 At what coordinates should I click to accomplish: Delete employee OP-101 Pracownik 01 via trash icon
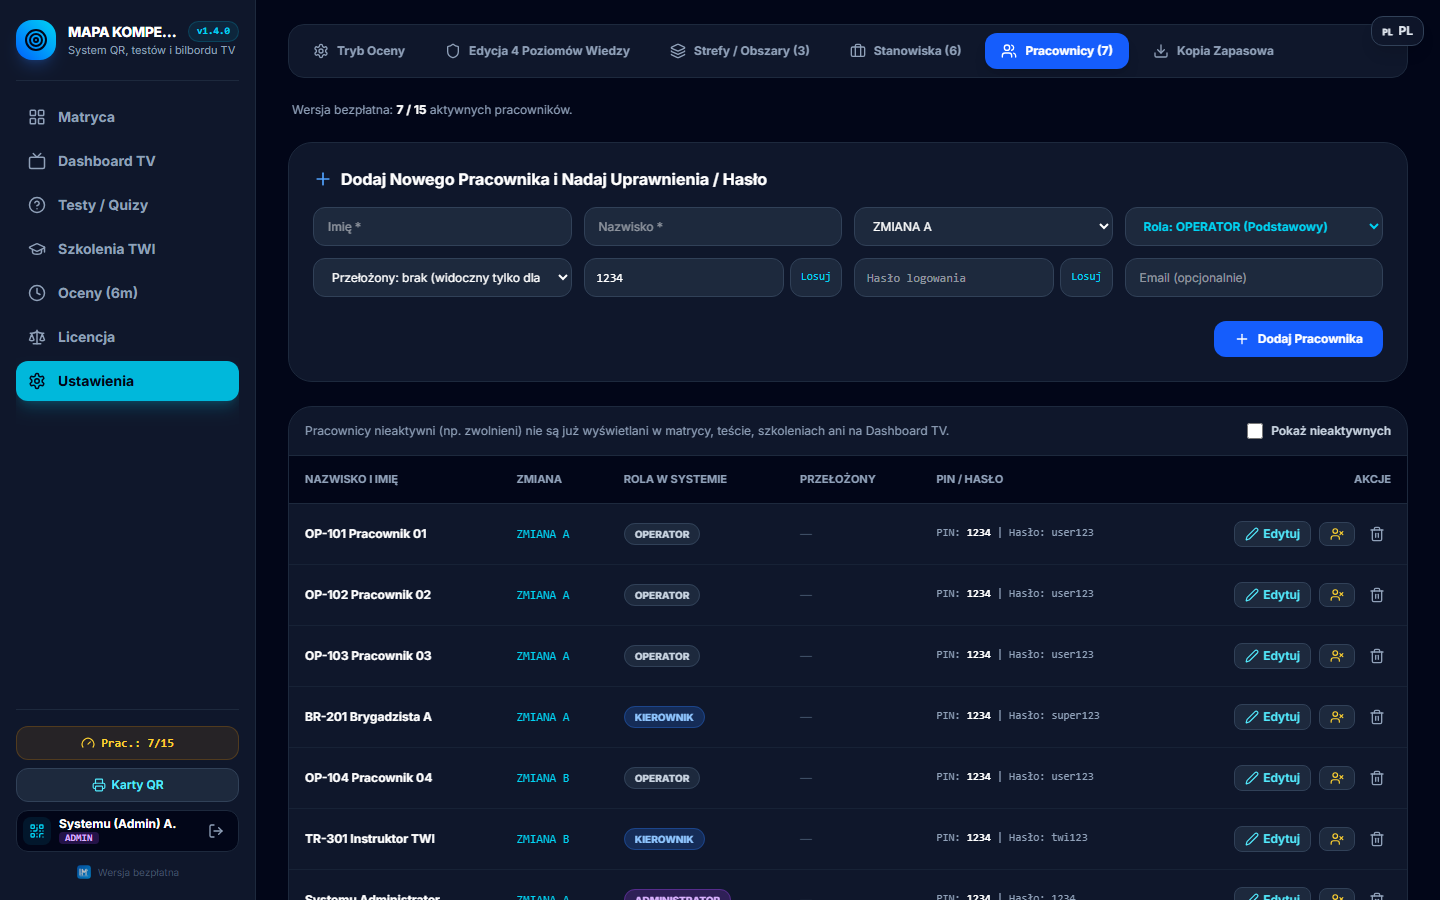(x=1377, y=534)
